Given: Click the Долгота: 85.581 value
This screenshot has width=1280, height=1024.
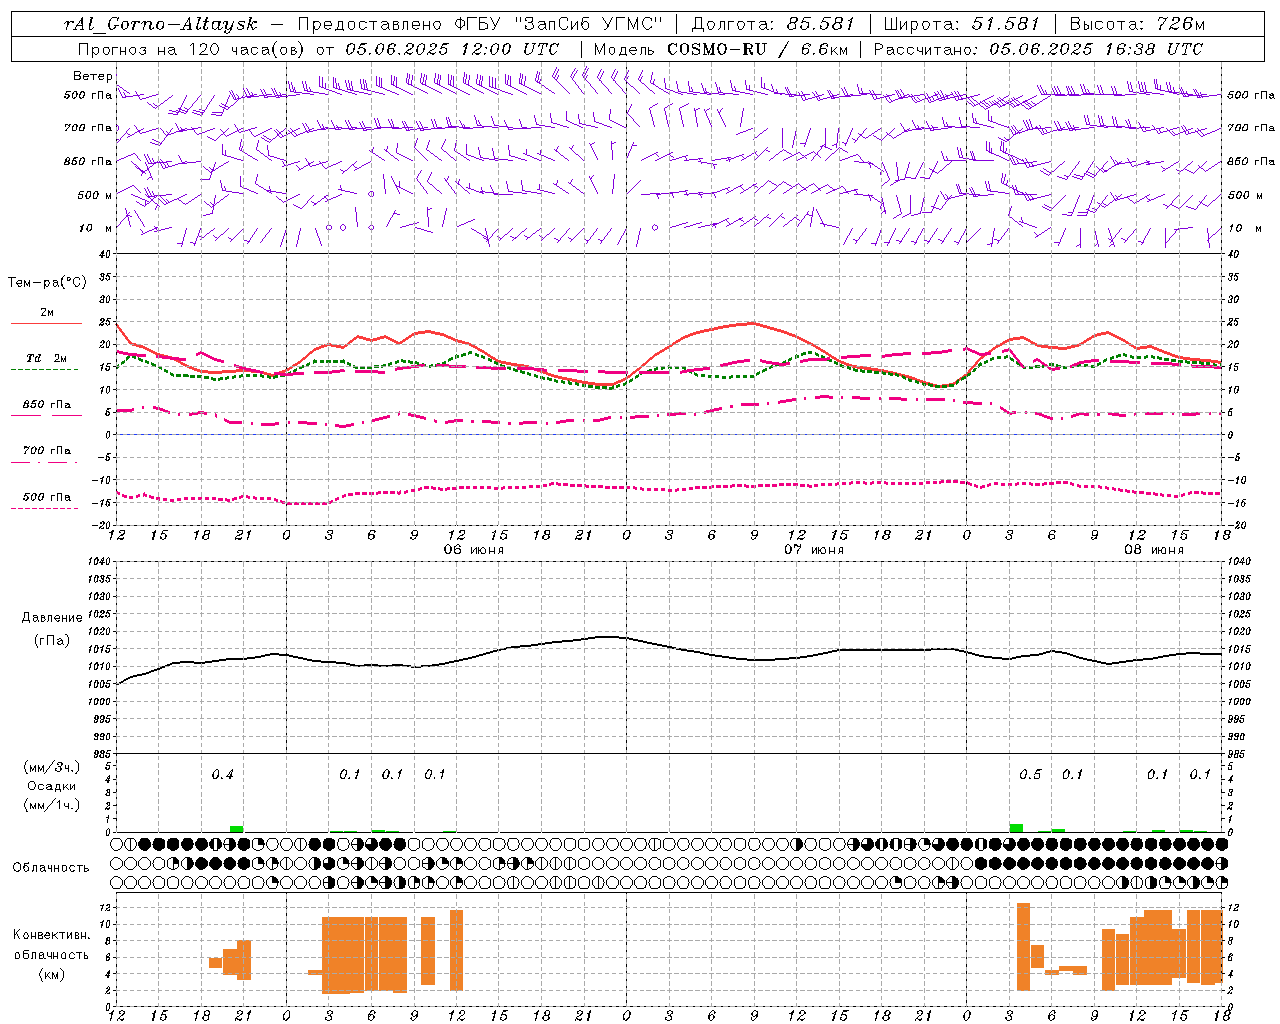Looking at the screenshot, I should click(772, 24).
